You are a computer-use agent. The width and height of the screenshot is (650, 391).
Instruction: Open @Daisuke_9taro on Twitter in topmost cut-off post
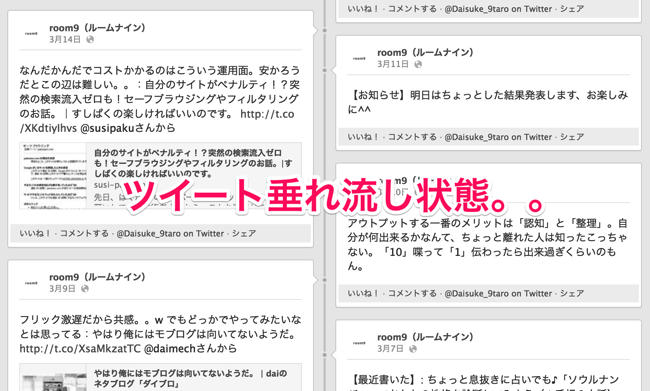click(x=498, y=9)
